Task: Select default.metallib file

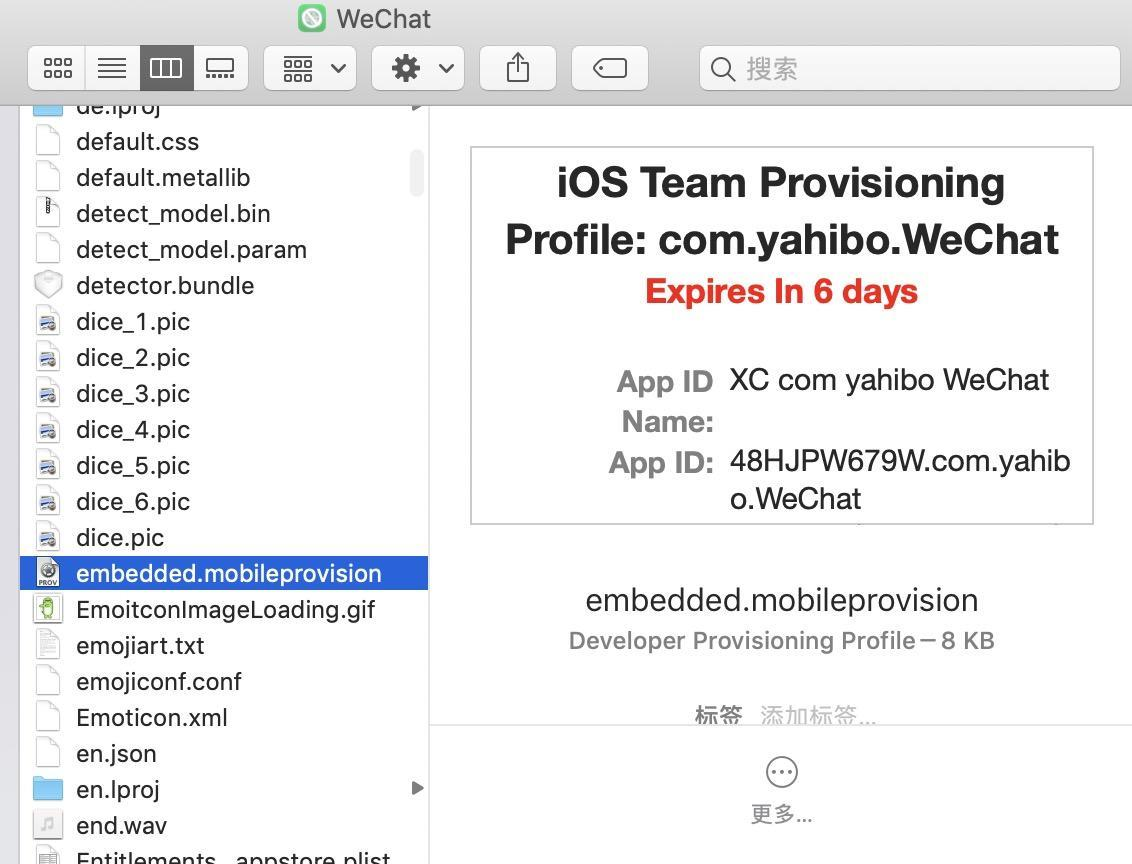Action: pos(224,178)
